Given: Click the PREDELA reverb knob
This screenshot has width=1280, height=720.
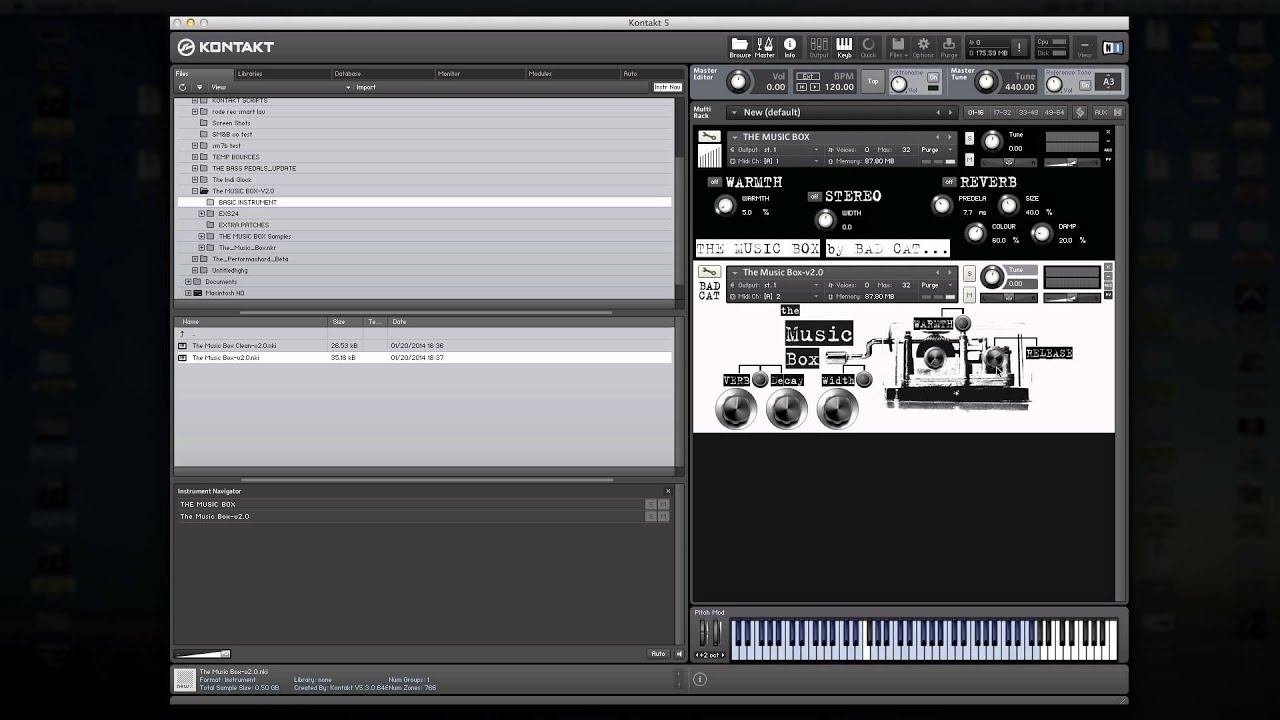Looking at the screenshot, I should click(942, 205).
